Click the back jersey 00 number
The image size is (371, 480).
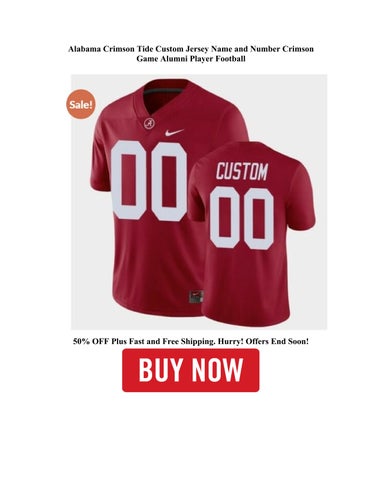point(242,218)
